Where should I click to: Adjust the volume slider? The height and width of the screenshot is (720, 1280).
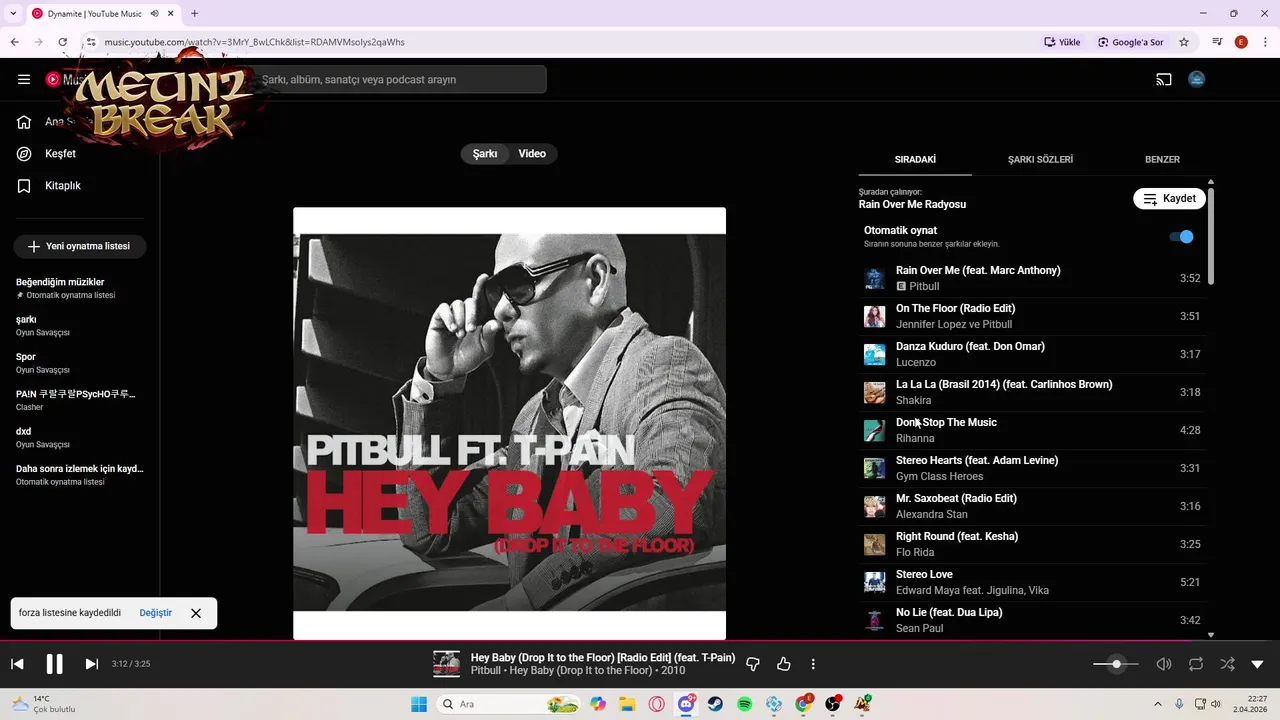(x=1116, y=664)
